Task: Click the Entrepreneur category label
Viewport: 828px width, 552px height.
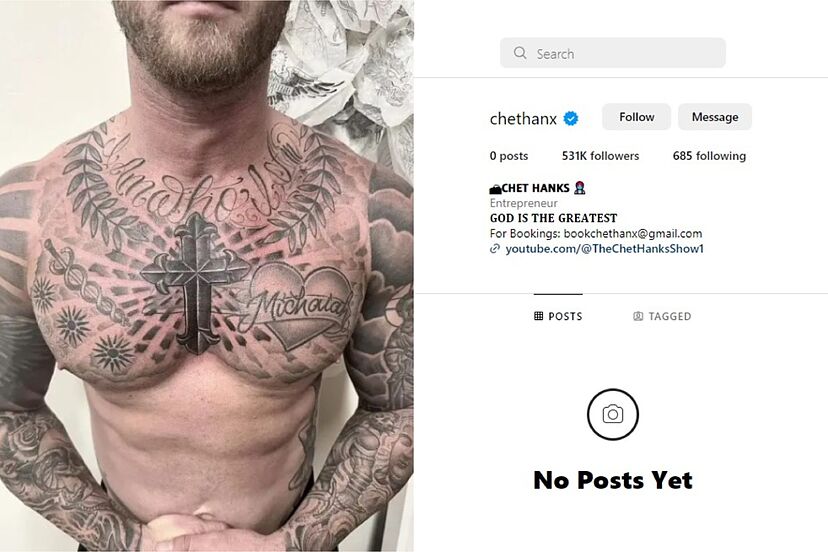Action: (x=523, y=203)
